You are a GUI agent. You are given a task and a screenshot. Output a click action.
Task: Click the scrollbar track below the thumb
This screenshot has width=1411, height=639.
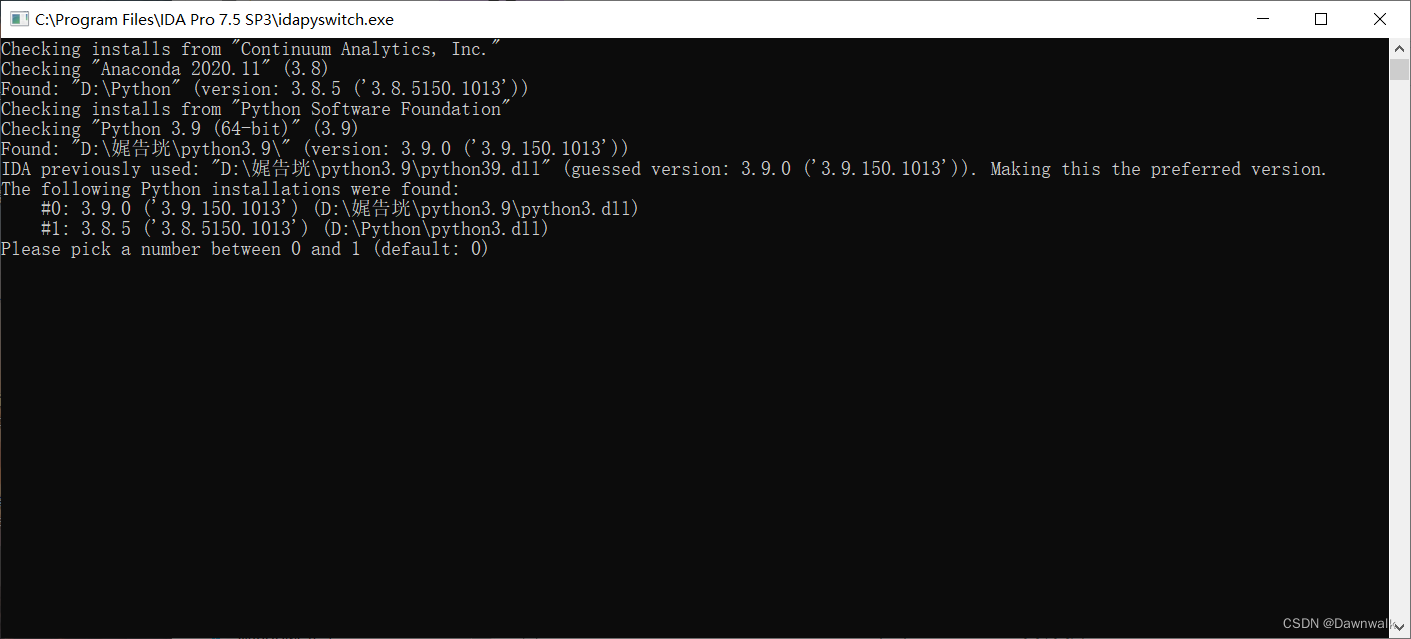(x=1401, y=350)
